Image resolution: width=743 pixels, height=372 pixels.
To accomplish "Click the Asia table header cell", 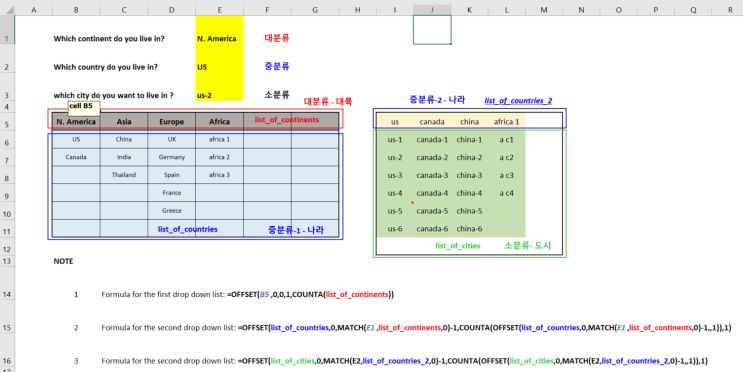I will (x=124, y=121).
